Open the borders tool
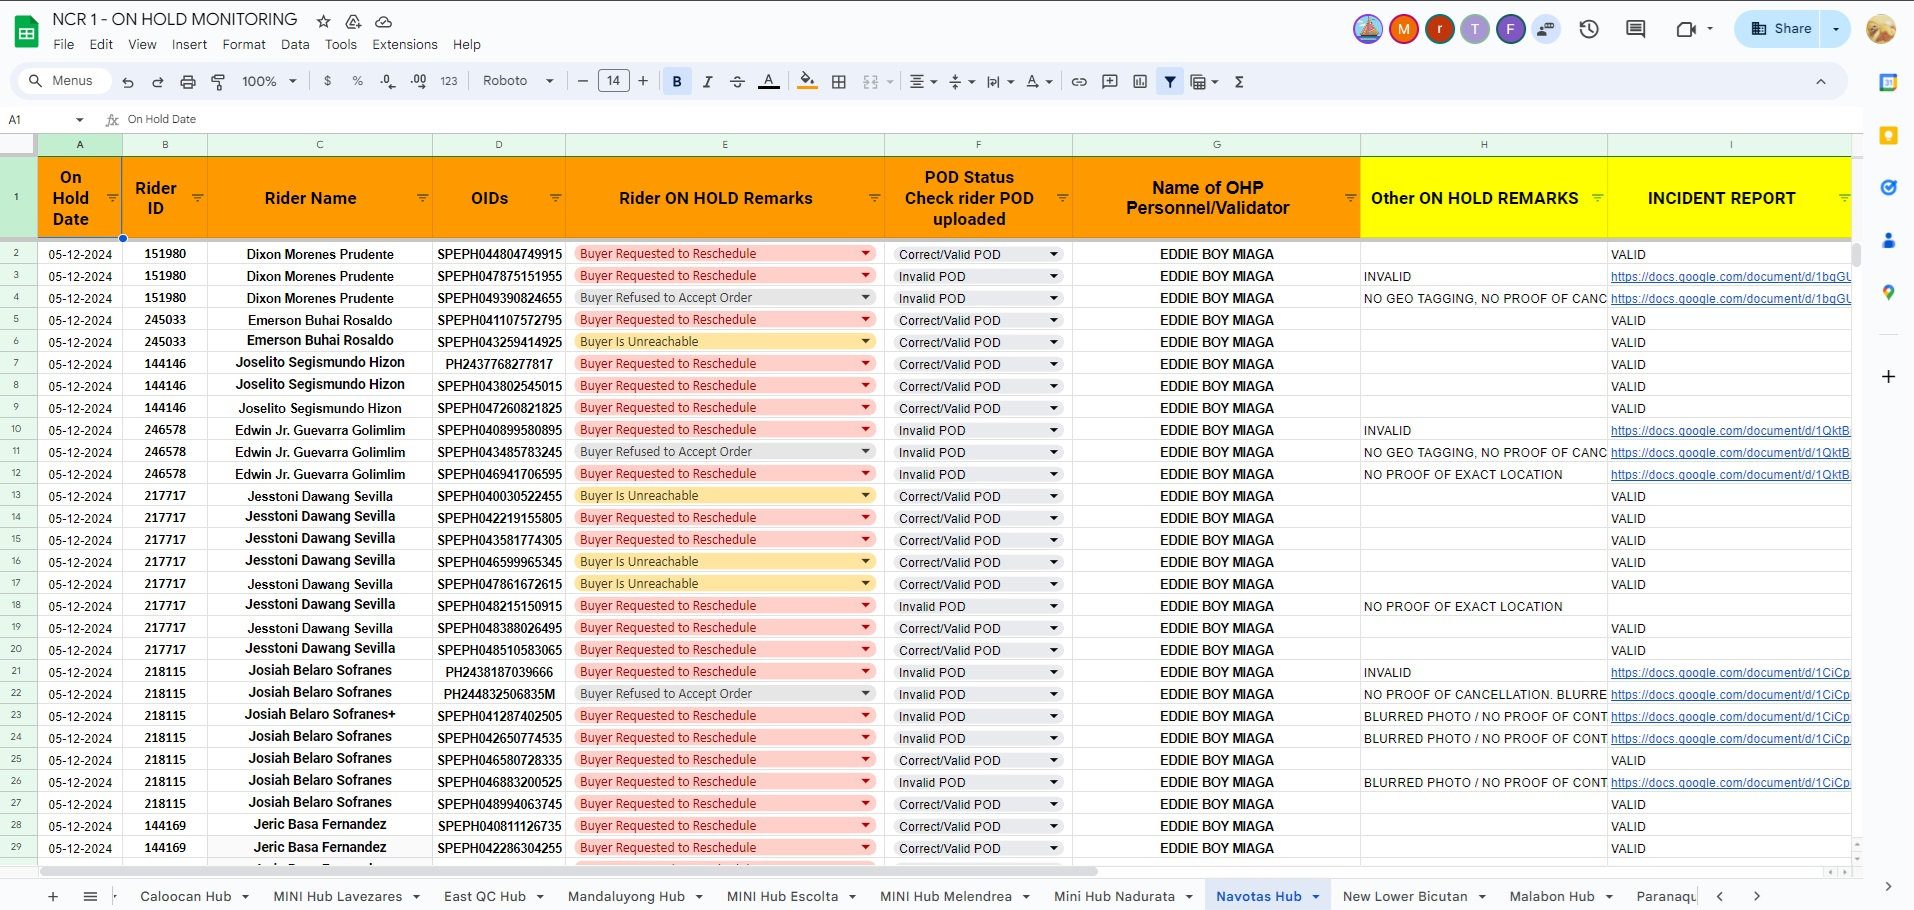This screenshot has height=910, width=1914. [839, 82]
